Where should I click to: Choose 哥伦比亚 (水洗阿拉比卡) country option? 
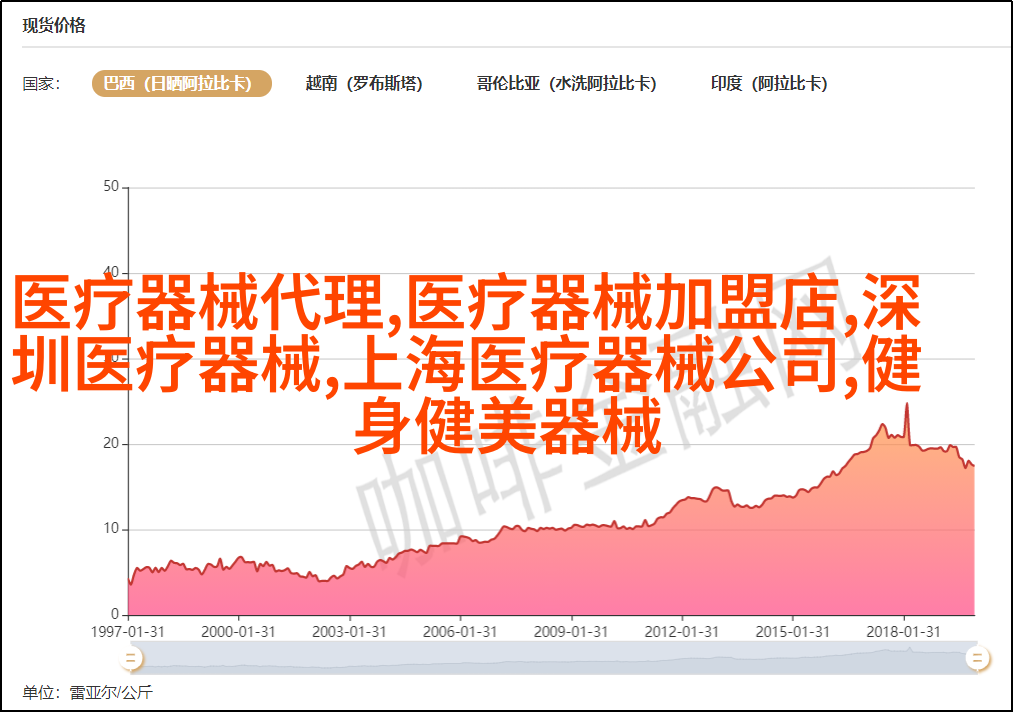(x=566, y=84)
